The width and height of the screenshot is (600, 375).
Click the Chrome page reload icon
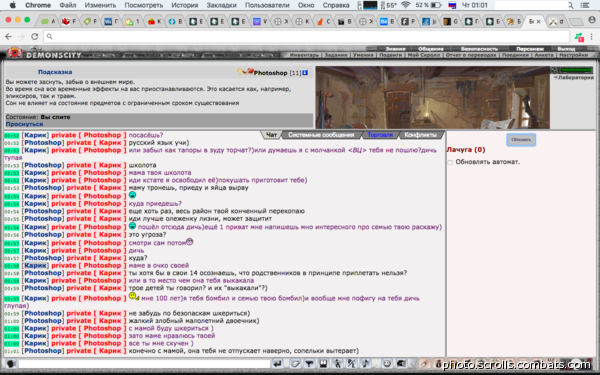tap(34, 36)
